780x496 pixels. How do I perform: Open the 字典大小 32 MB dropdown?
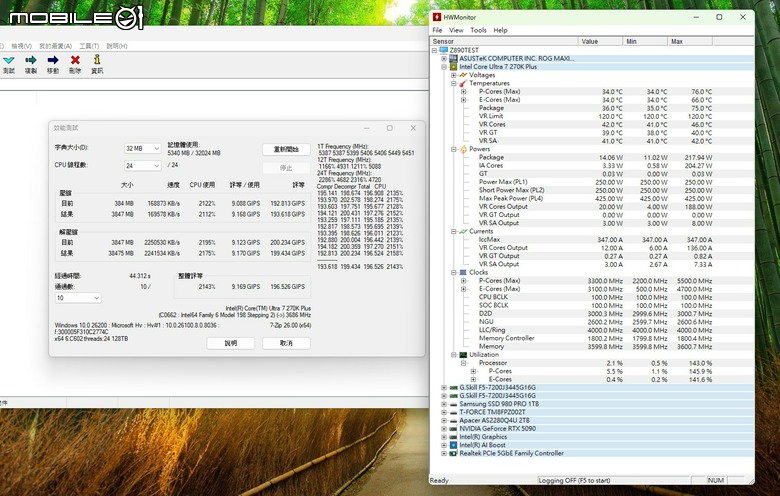pos(142,148)
